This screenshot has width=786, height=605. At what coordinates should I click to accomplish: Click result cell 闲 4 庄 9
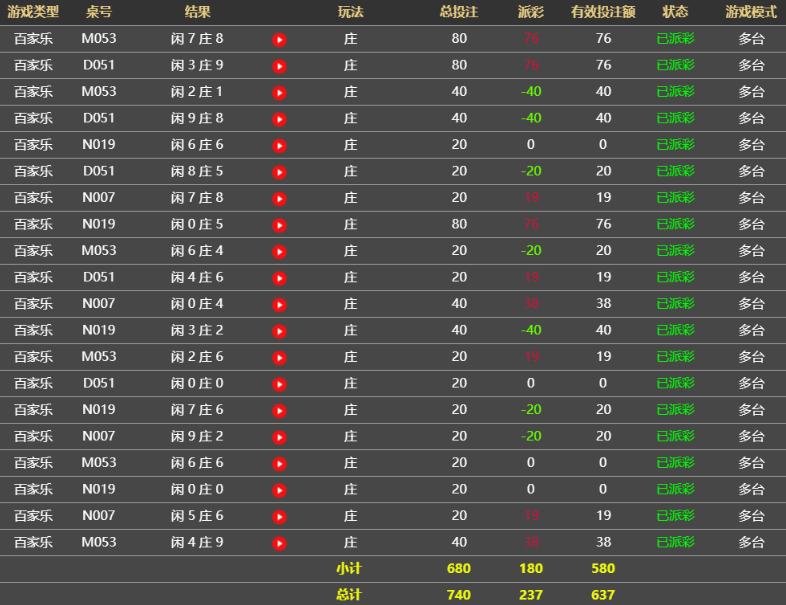click(x=197, y=542)
